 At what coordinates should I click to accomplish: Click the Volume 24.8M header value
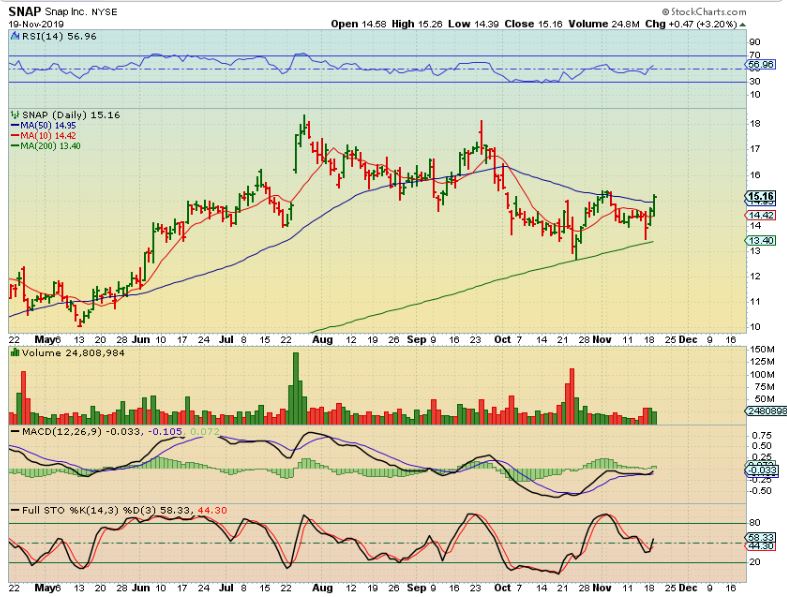(604, 24)
